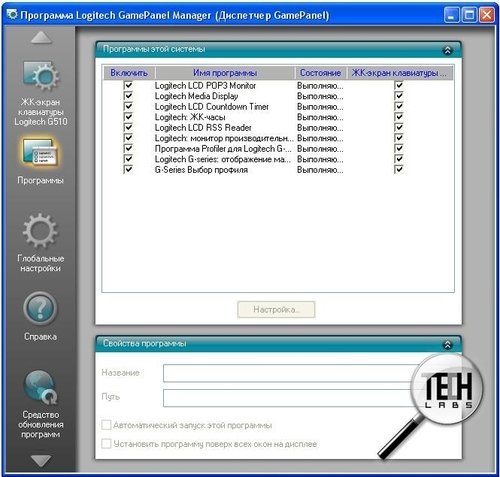Collapse Программы этой системы panel
The height and width of the screenshot is (477, 500).
point(447,50)
